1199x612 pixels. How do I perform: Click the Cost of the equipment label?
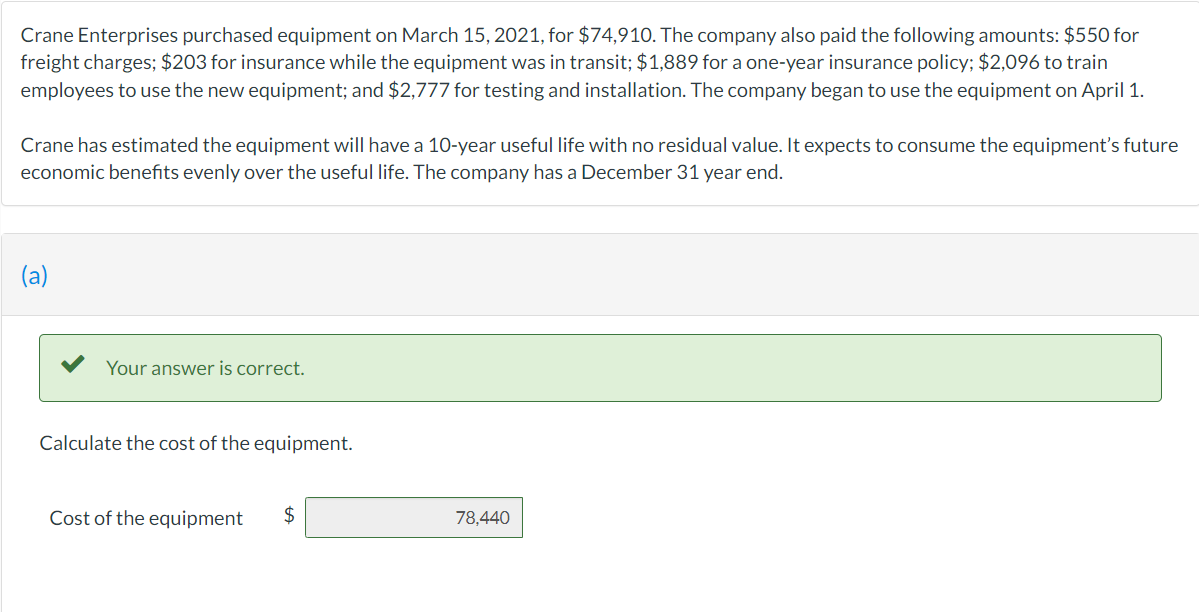(145, 517)
